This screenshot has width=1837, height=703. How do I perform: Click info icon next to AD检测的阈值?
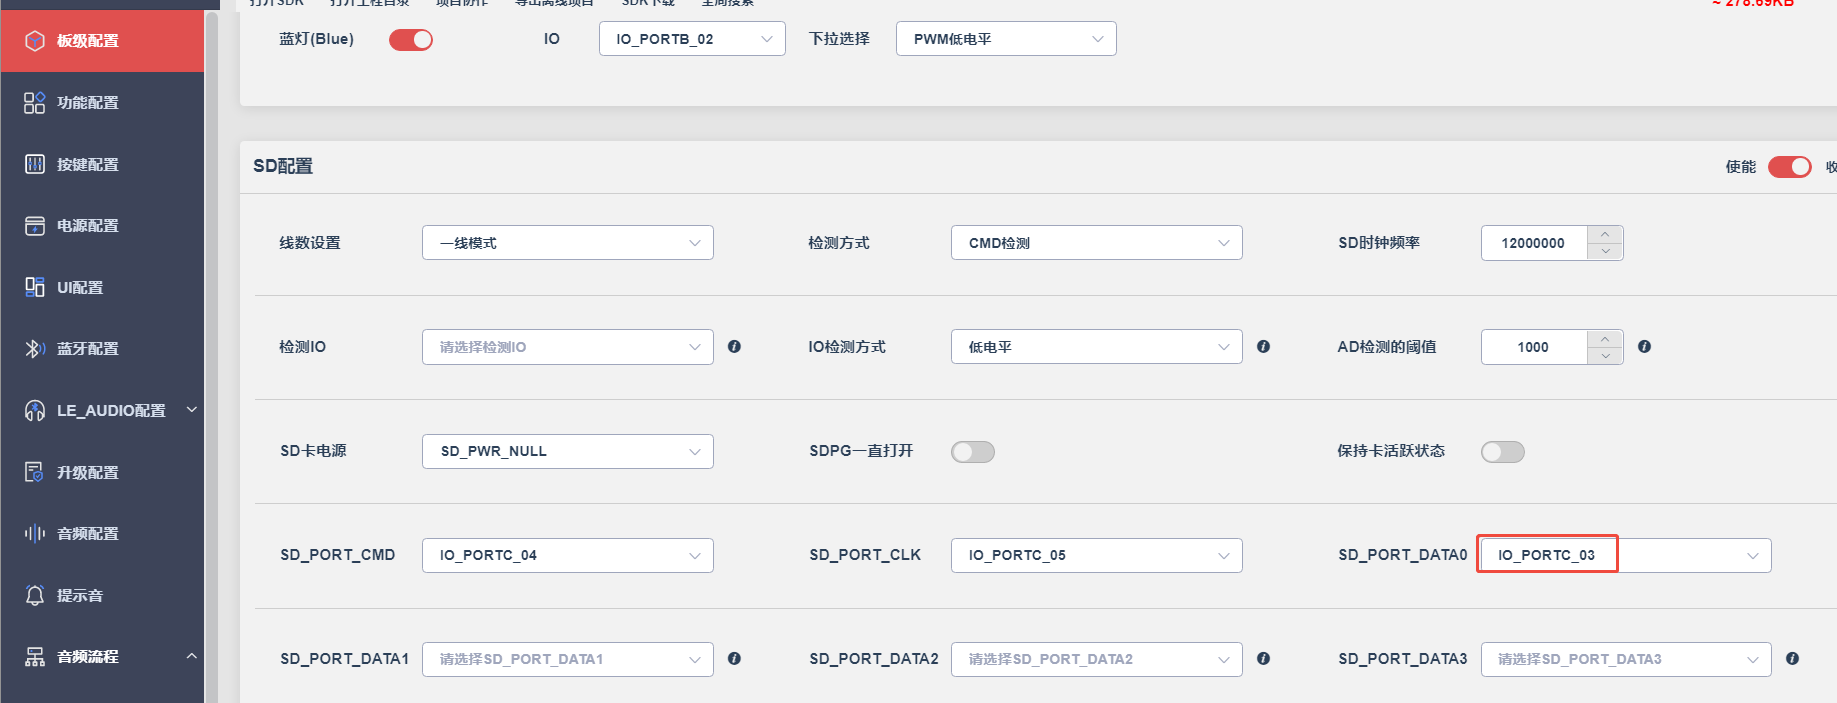click(x=1645, y=347)
